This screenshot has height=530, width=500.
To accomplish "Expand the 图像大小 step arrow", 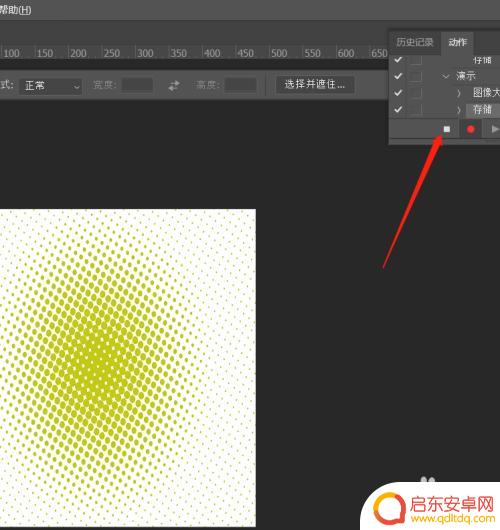I will pyautogui.click(x=459, y=93).
